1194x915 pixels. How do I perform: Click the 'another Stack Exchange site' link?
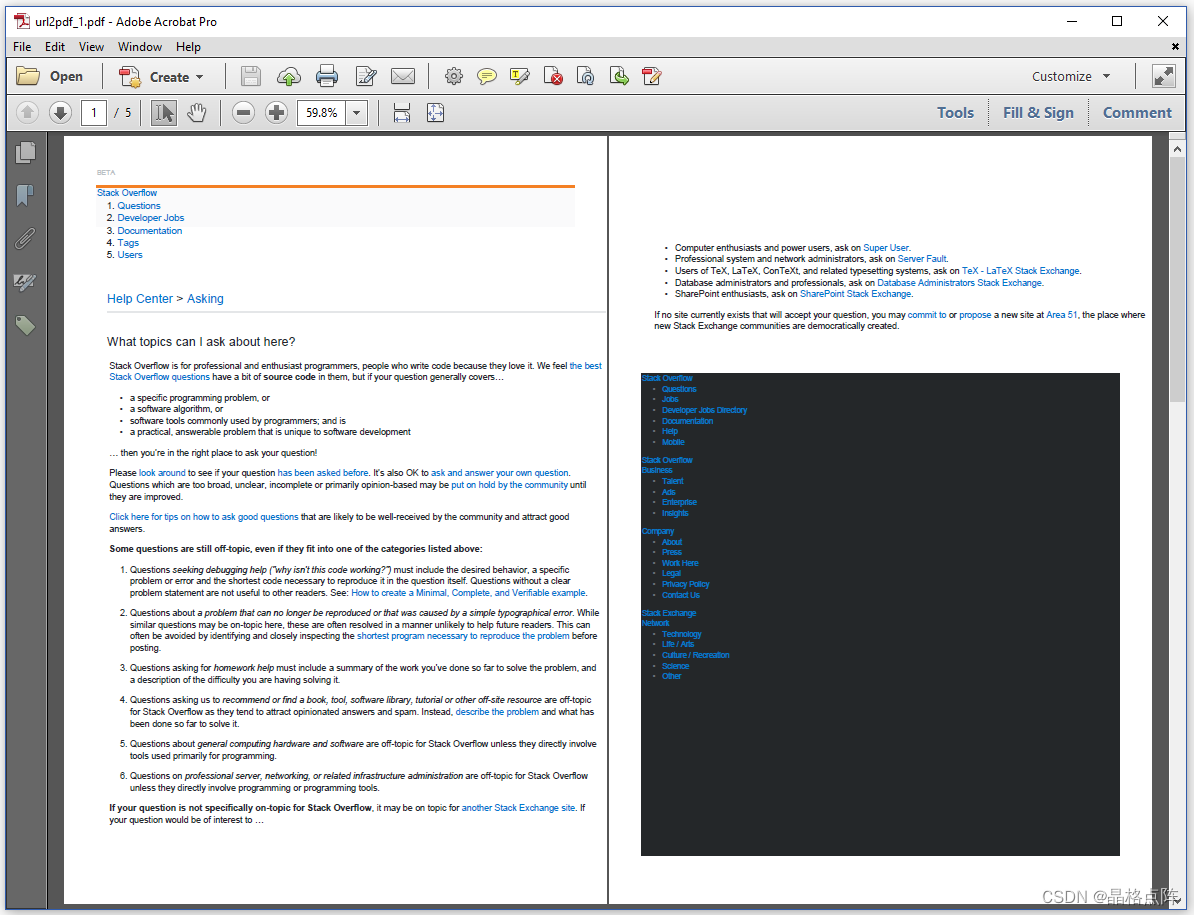click(519, 808)
